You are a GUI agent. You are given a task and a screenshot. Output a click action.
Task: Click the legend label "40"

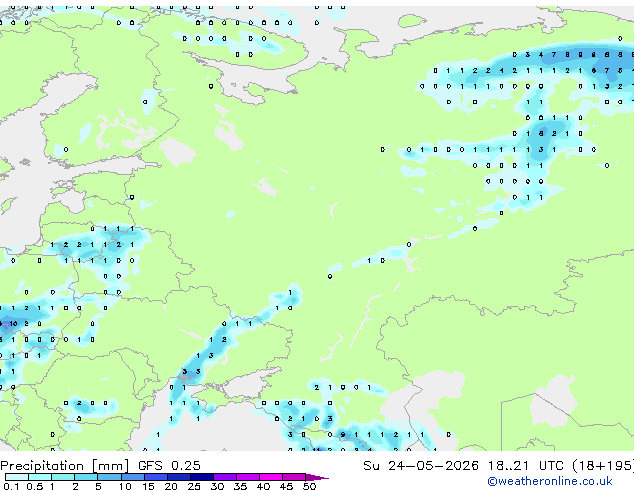[x=263, y=486]
